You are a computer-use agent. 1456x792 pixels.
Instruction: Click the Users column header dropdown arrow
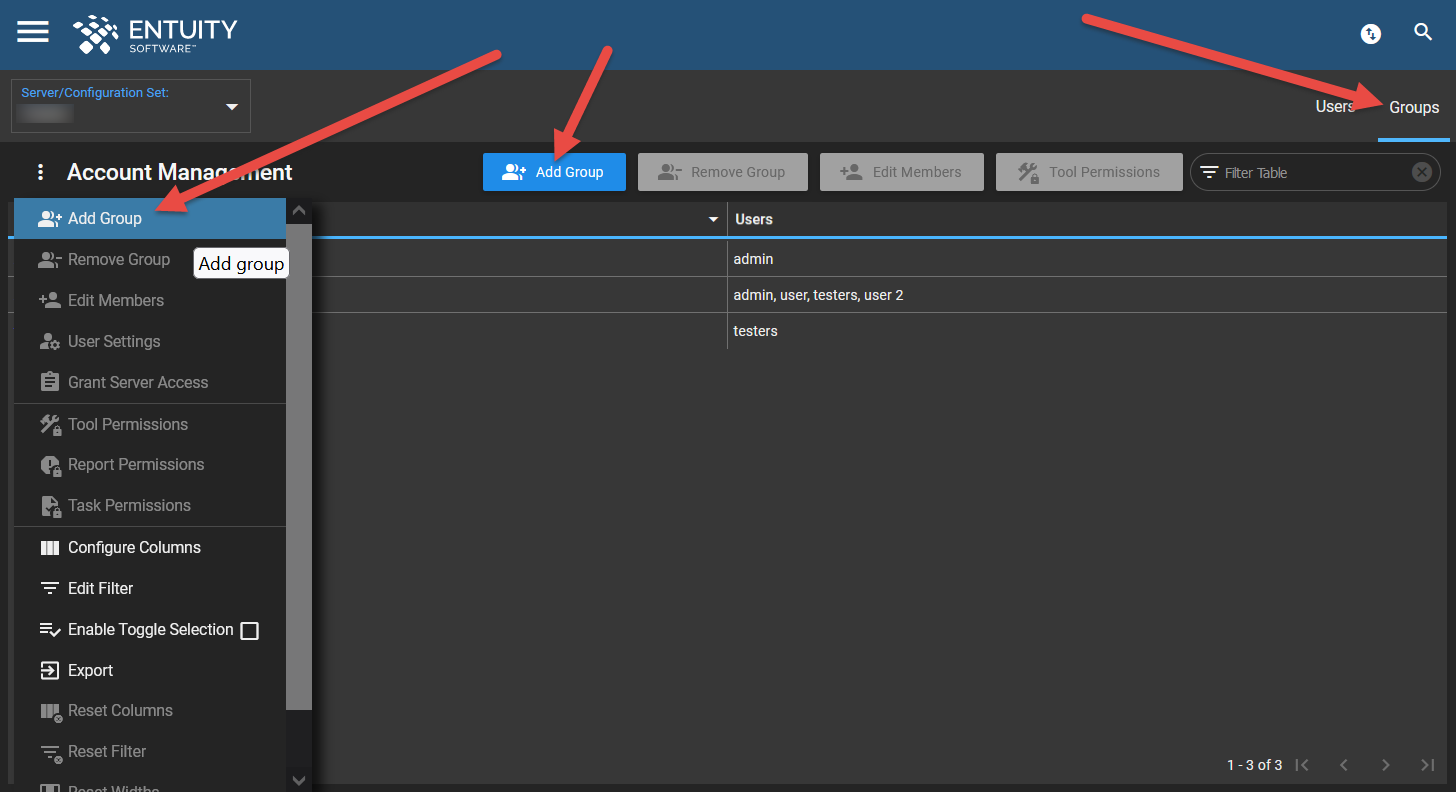coord(713,218)
